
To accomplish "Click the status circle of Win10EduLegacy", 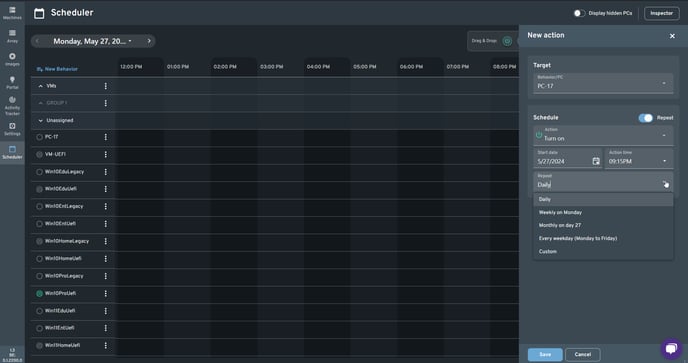I will [x=39, y=172].
